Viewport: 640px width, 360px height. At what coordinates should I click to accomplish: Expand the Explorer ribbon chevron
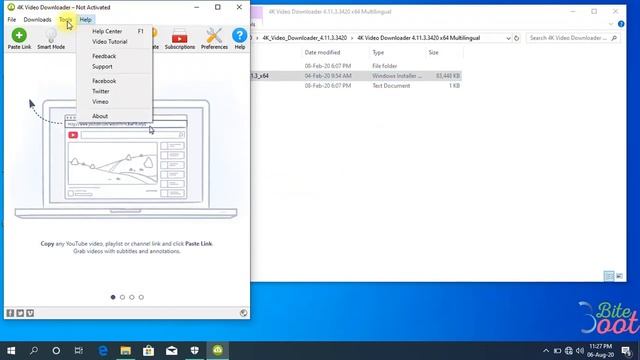(611, 24)
